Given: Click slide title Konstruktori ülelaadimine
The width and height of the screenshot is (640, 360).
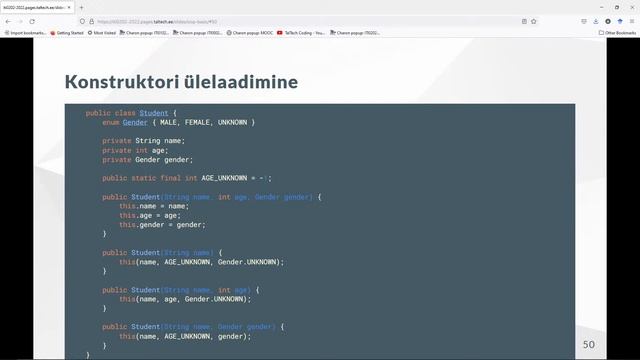Looking at the screenshot, I should click(x=181, y=82).
